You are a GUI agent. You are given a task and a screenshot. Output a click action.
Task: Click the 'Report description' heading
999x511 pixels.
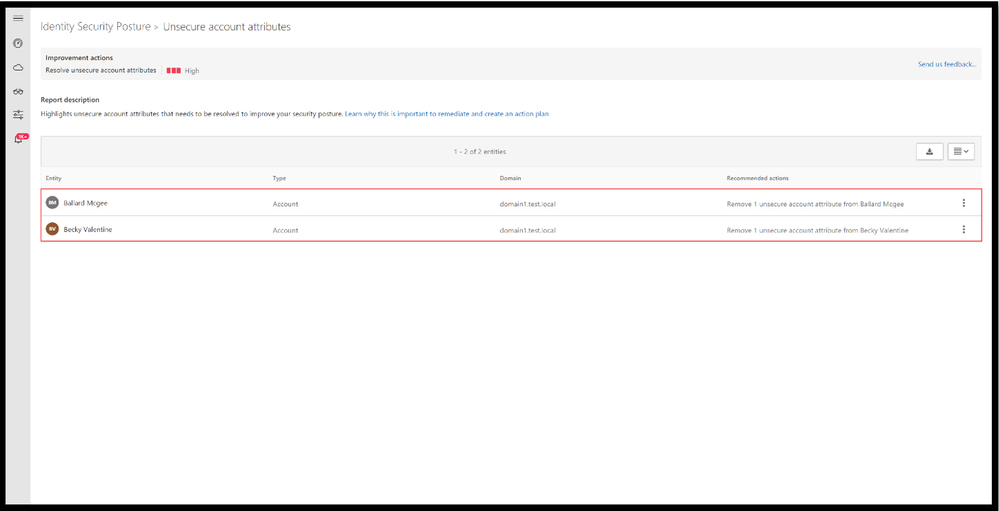(x=70, y=100)
